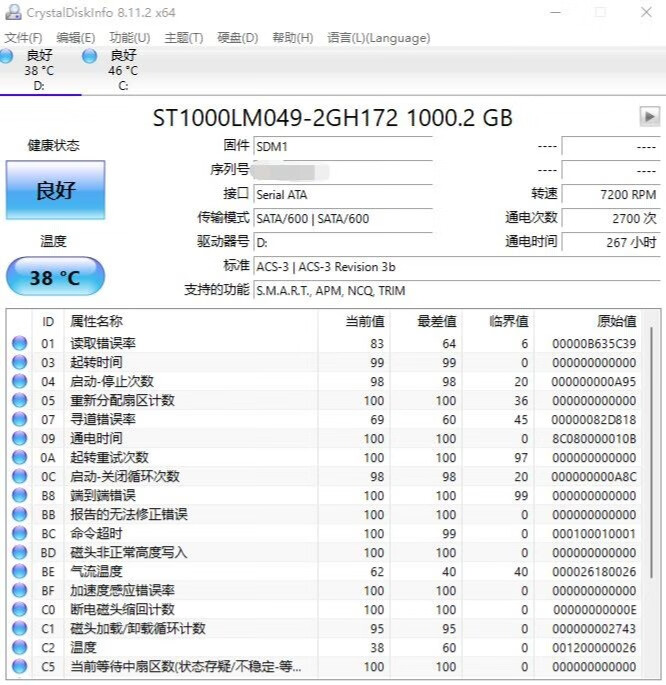
Task: Click the 良好 health status button
Action: click(55, 190)
